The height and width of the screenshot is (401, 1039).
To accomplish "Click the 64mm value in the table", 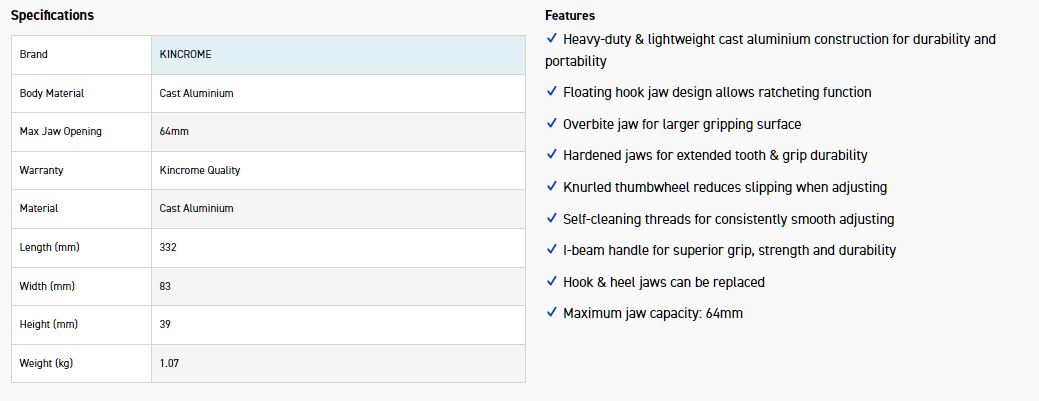I will [x=172, y=131].
